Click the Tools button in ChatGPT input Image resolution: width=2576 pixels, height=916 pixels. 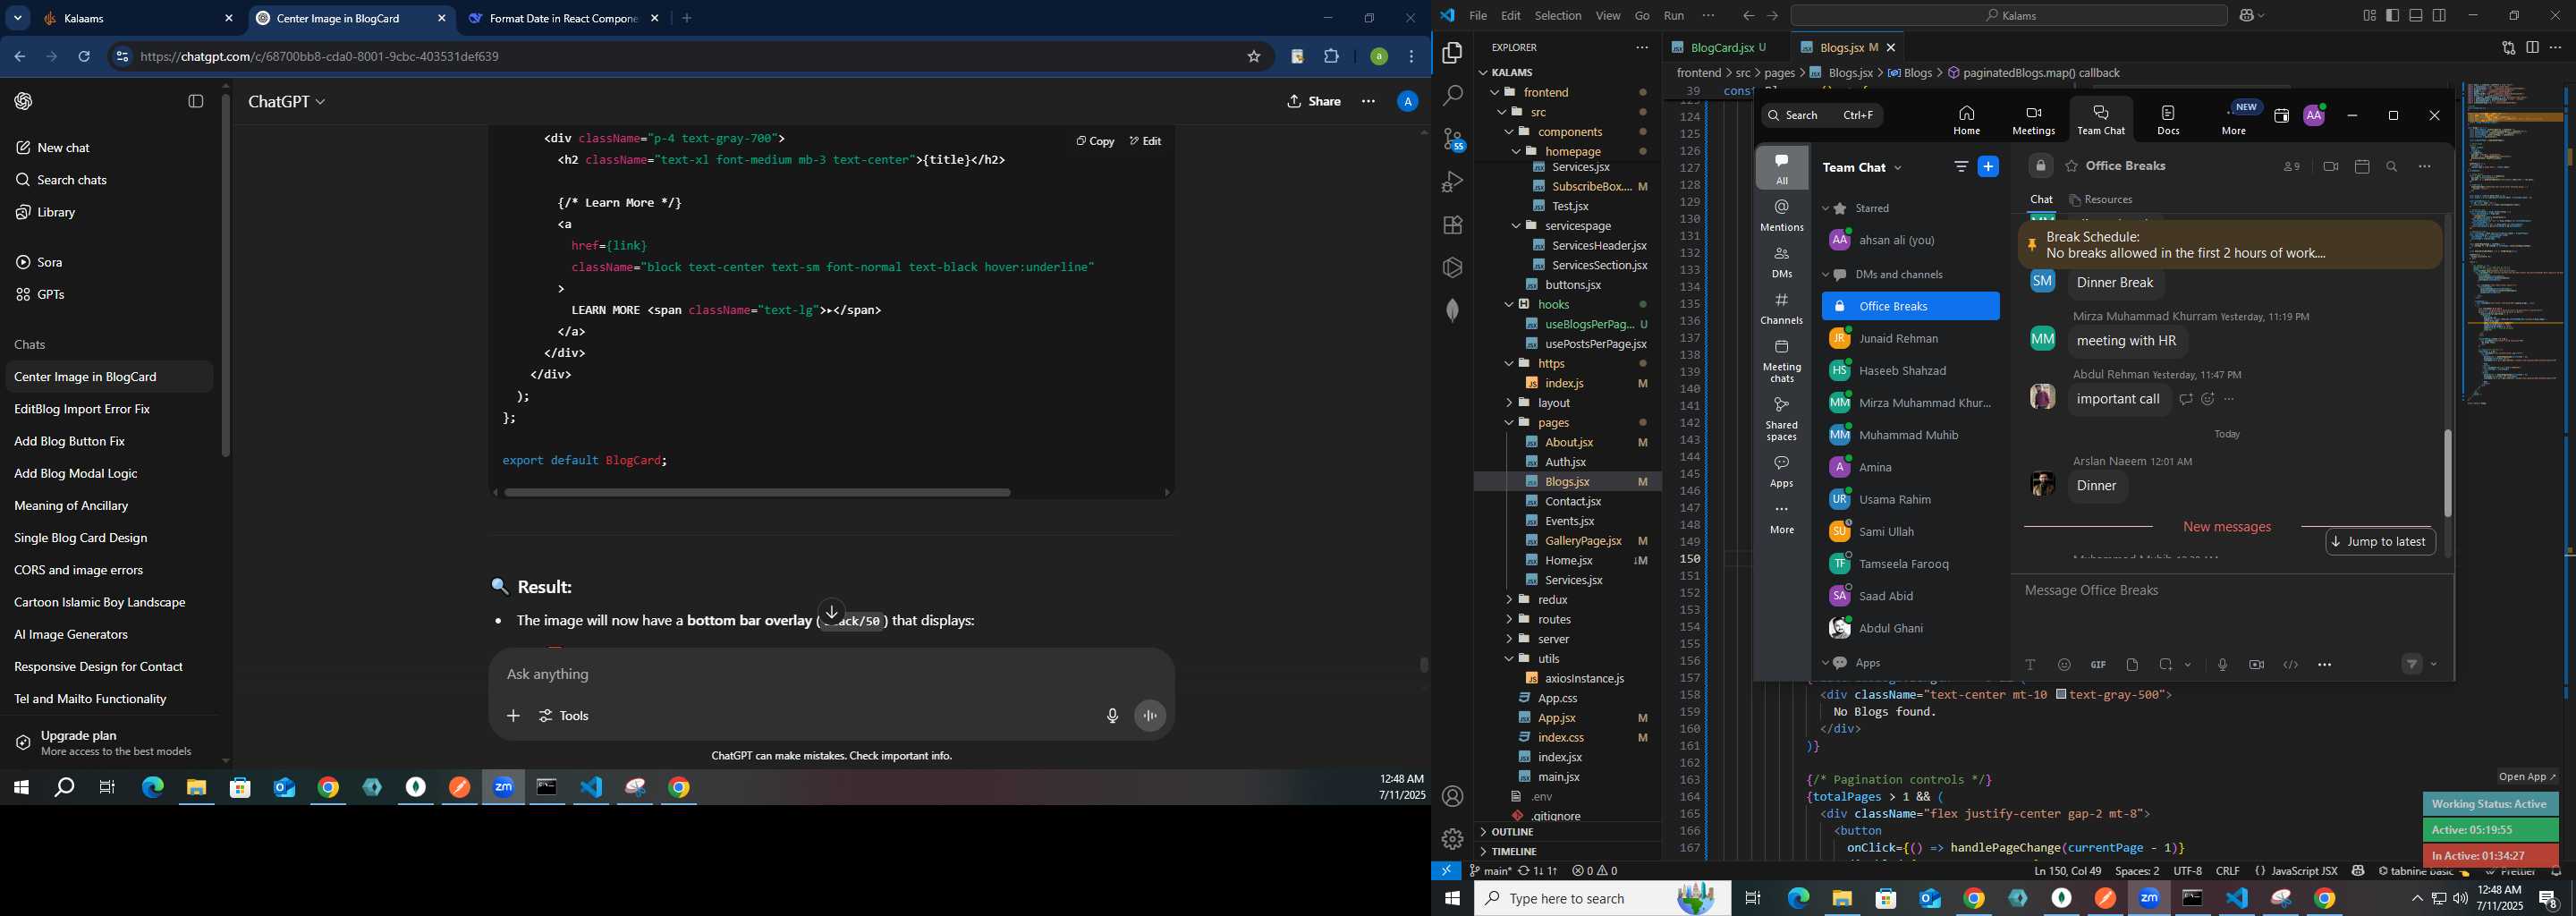click(565, 716)
